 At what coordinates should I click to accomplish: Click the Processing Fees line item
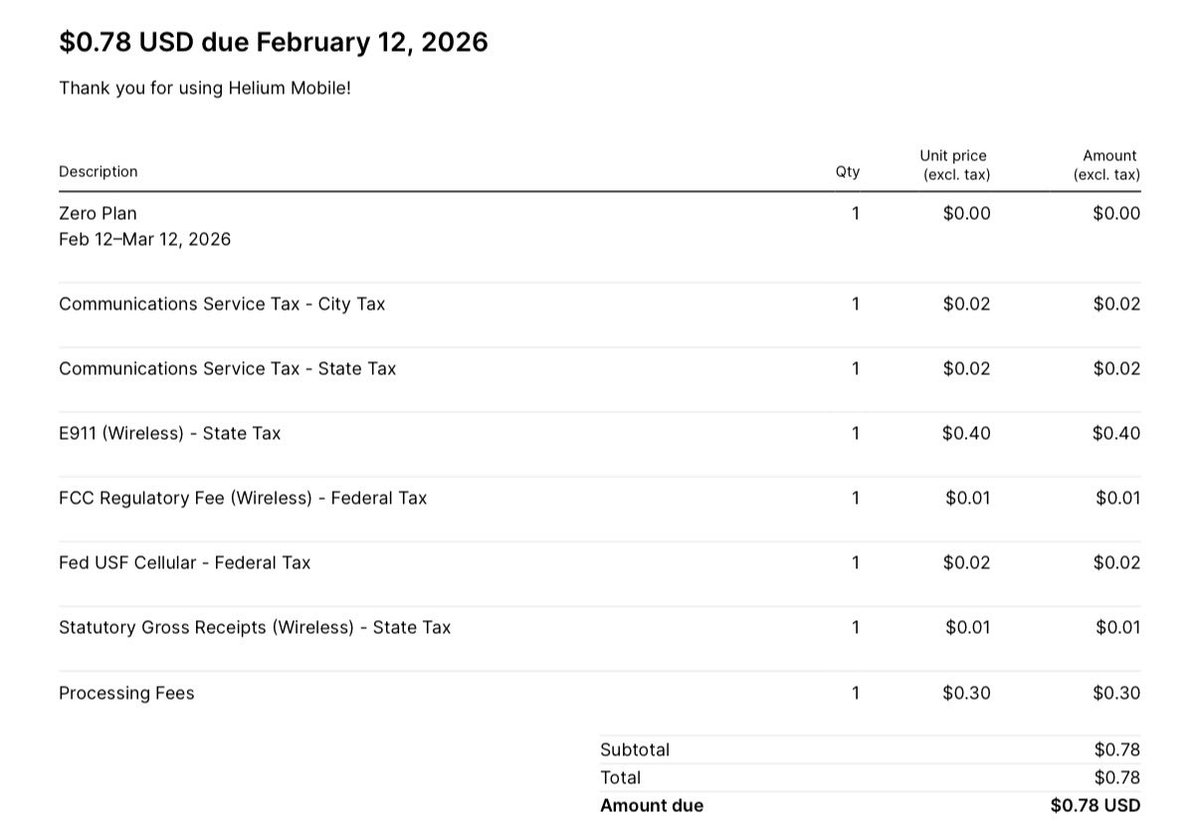point(127,693)
